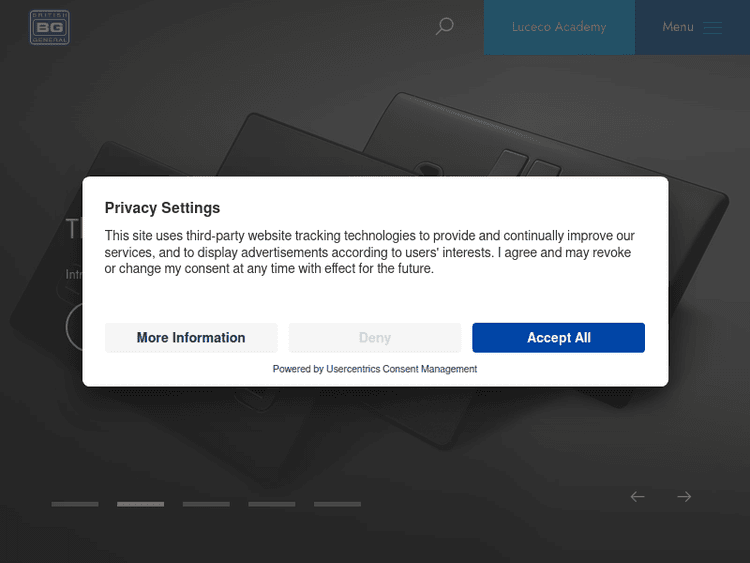The width and height of the screenshot is (750, 563).
Task: Click the privacy consent description paragraph
Action: point(370,252)
